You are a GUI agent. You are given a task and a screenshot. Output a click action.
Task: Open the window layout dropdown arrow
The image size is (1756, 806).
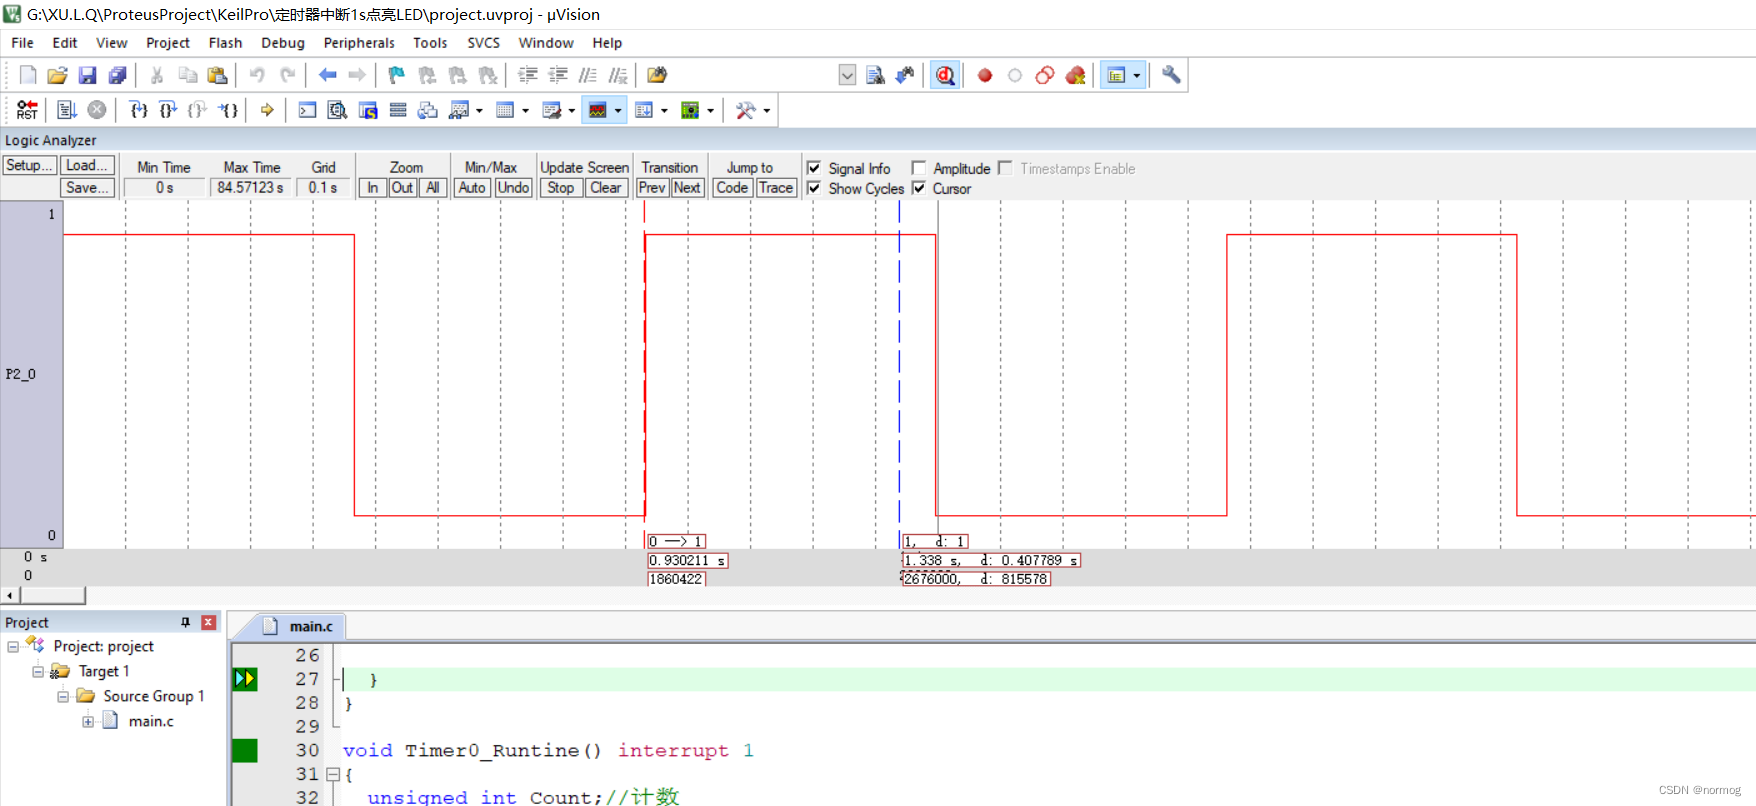coord(1136,75)
